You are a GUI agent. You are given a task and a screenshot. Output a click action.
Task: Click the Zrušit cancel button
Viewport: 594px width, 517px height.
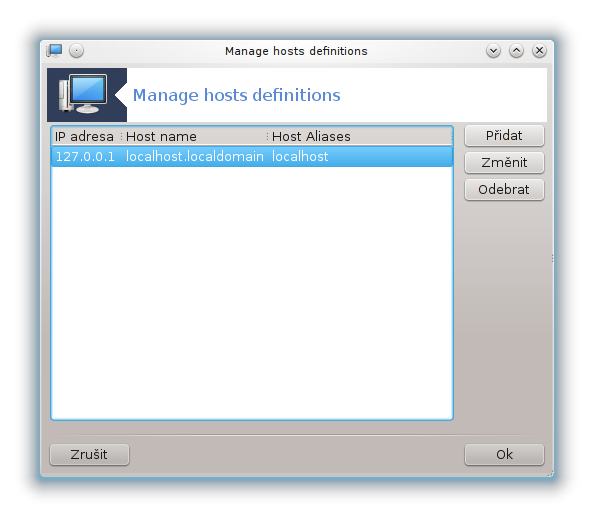click(89, 455)
